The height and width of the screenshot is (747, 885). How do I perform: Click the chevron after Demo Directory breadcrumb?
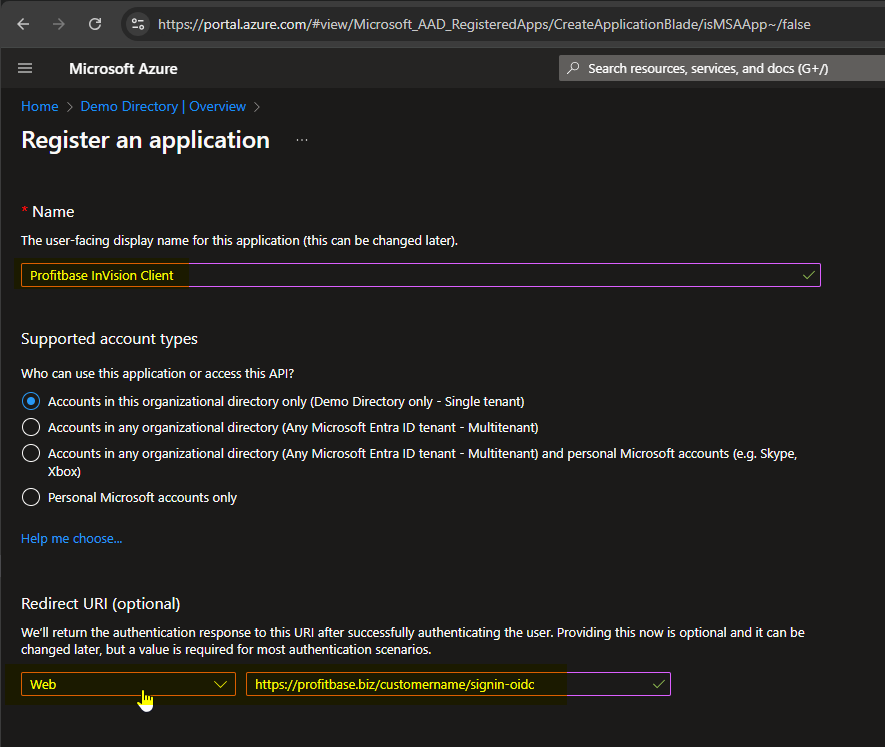tap(257, 107)
